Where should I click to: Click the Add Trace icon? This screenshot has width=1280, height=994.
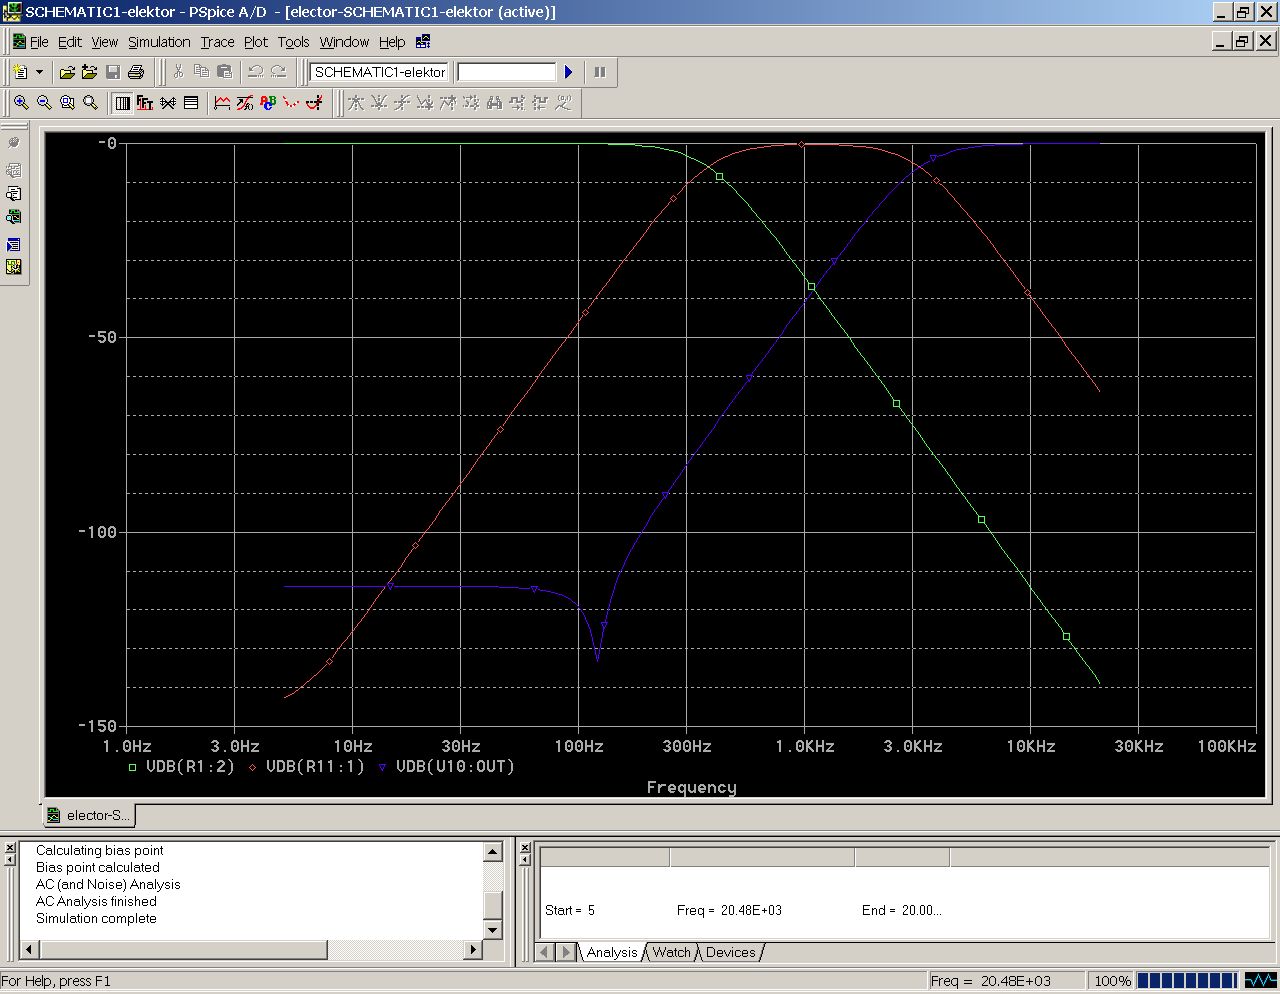(222, 103)
